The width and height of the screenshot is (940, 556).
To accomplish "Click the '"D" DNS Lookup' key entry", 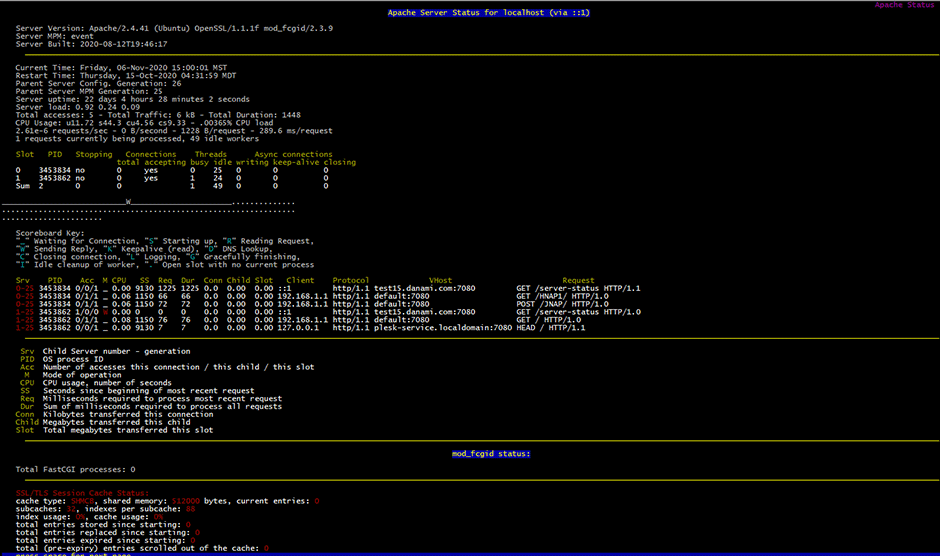I will (x=238, y=249).
